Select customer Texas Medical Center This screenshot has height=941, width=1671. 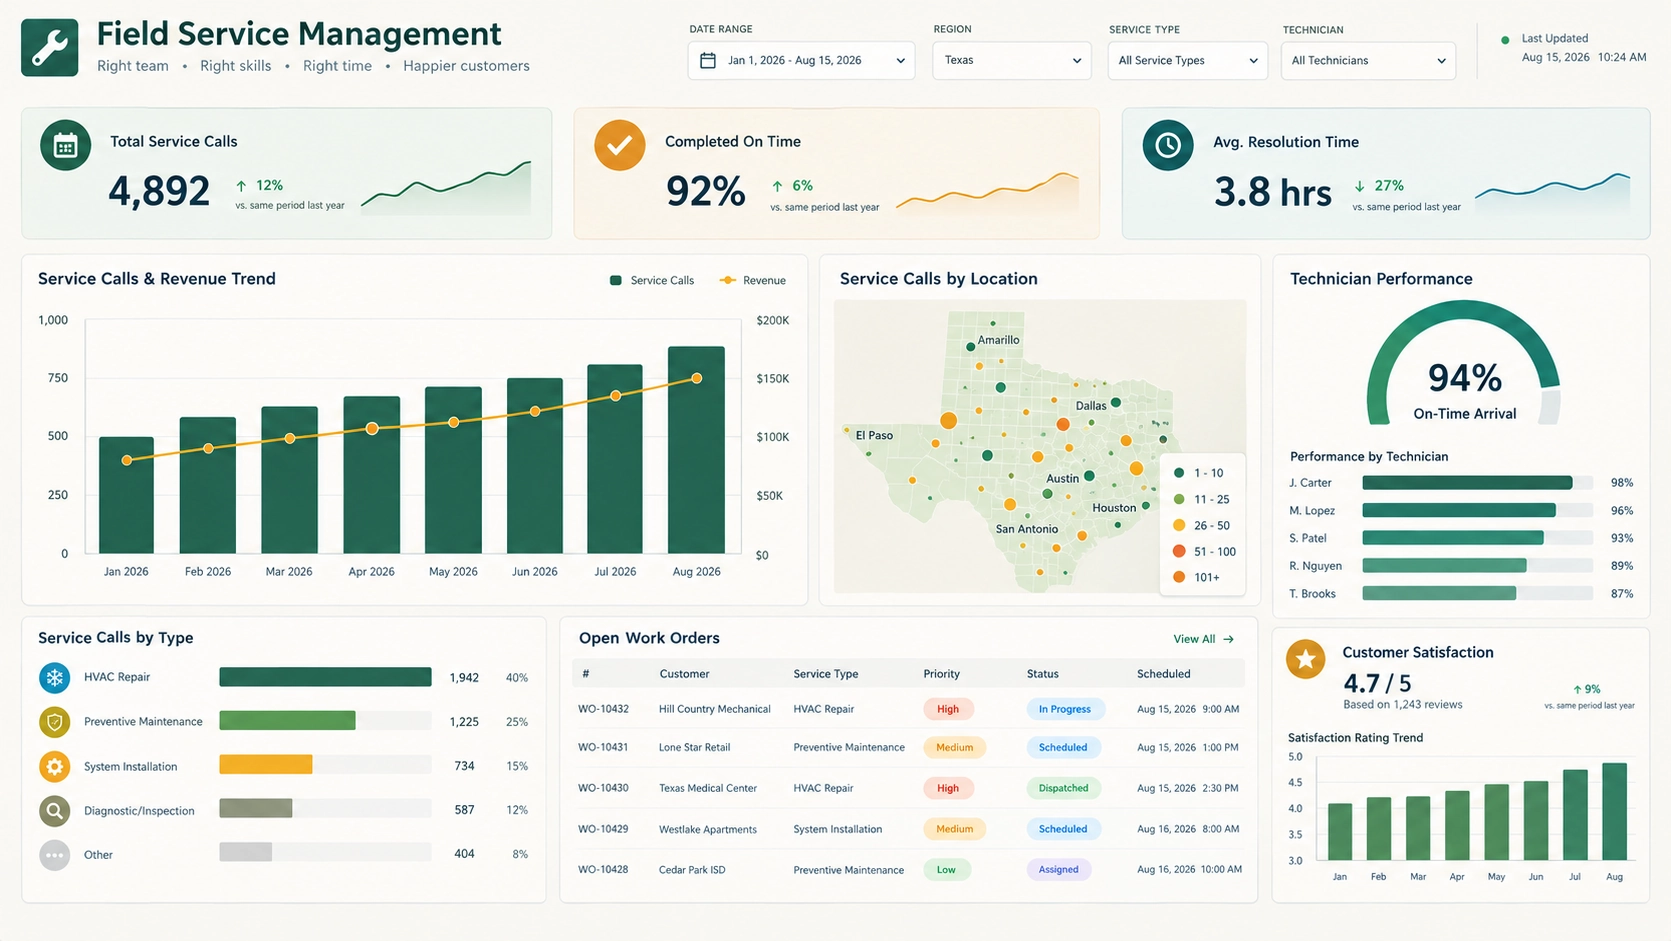tap(708, 788)
